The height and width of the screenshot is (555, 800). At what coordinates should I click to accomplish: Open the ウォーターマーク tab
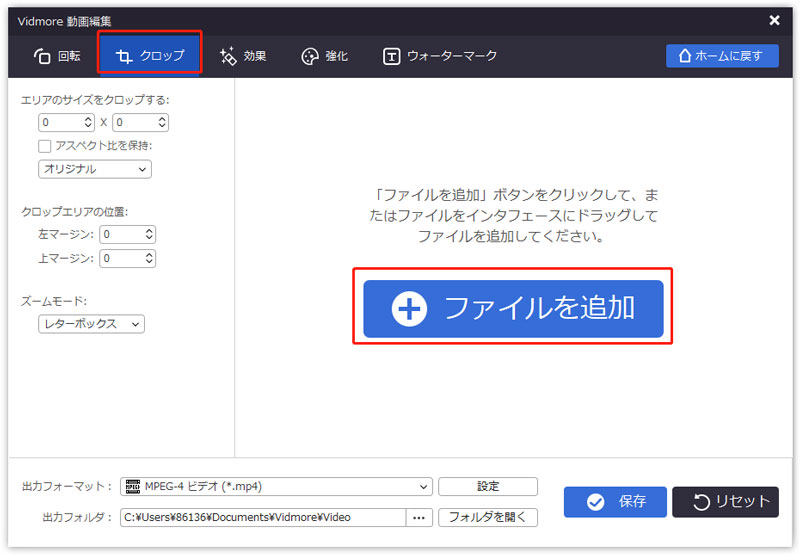pos(440,56)
